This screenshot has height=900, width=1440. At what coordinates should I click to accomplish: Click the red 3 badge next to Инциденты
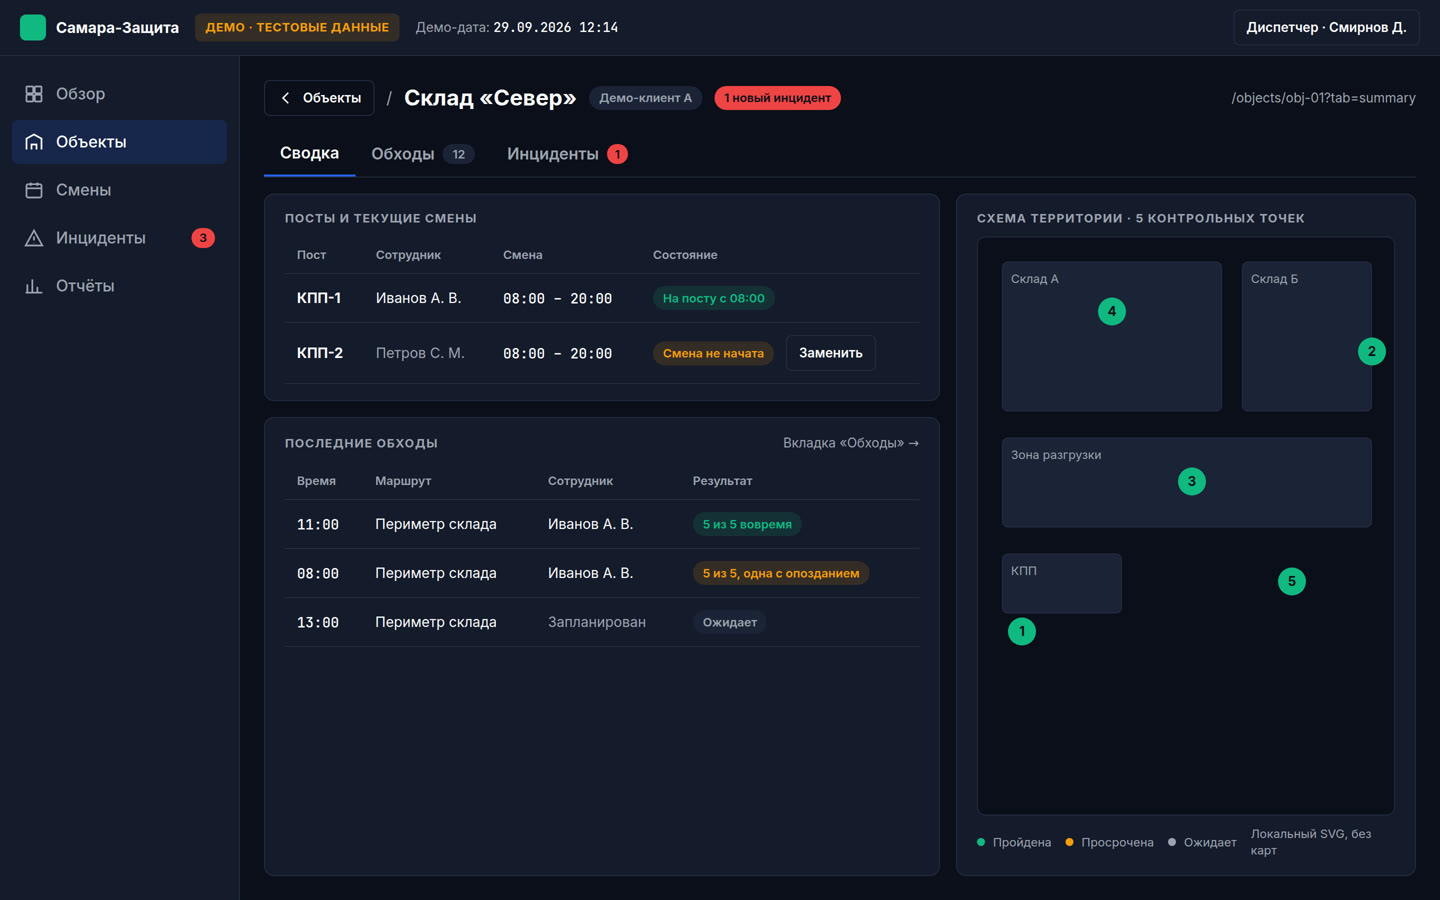[203, 238]
